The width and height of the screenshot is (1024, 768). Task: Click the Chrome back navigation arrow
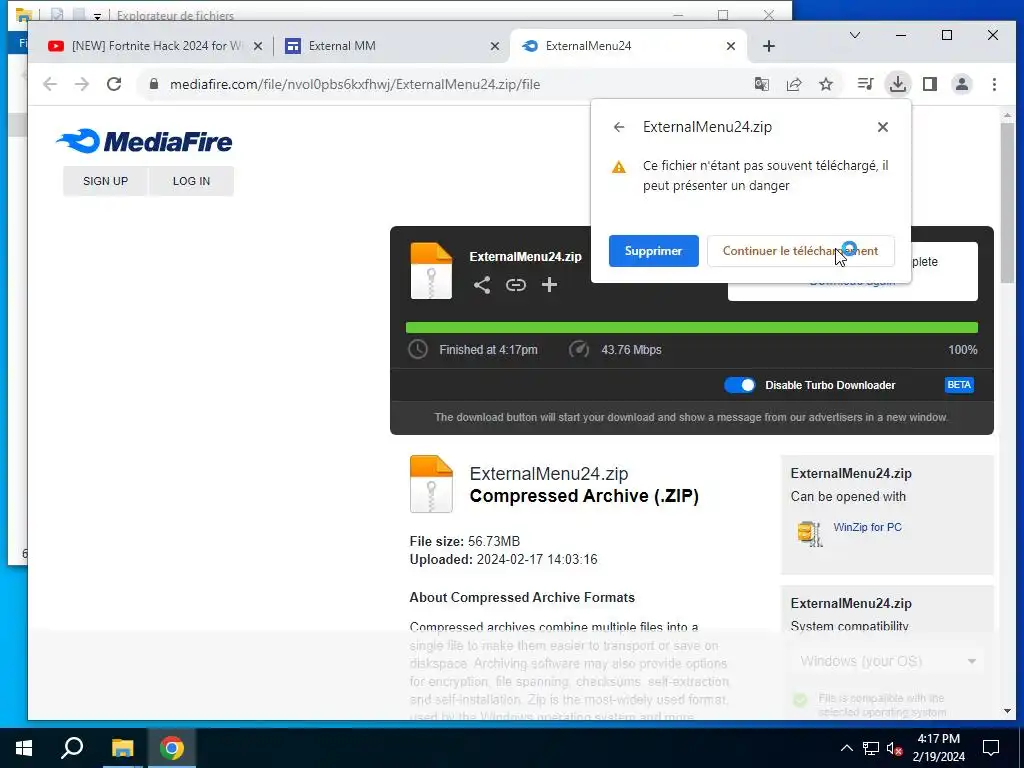[x=50, y=84]
